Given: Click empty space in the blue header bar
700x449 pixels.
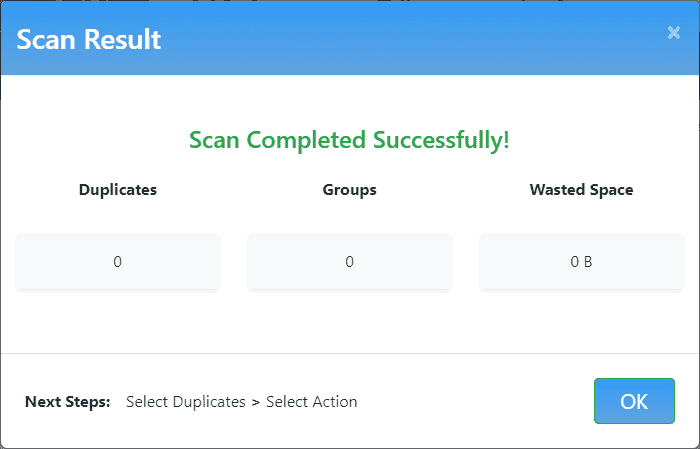Looking at the screenshot, I should (x=400, y=40).
